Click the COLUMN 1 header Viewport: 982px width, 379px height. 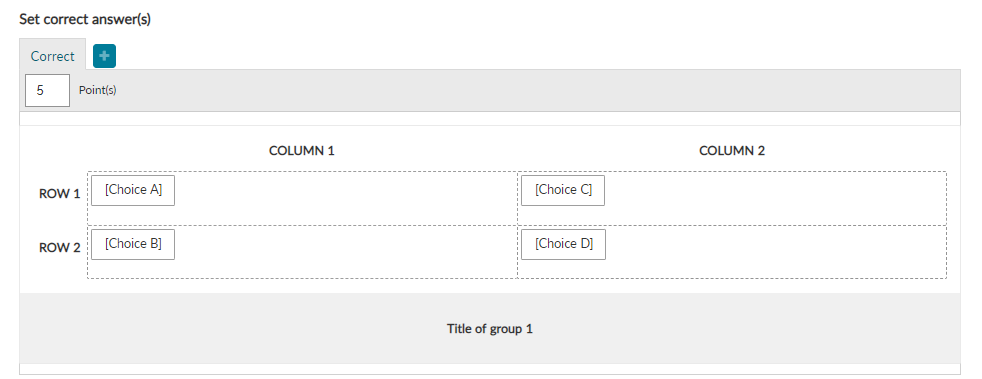(302, 150)
